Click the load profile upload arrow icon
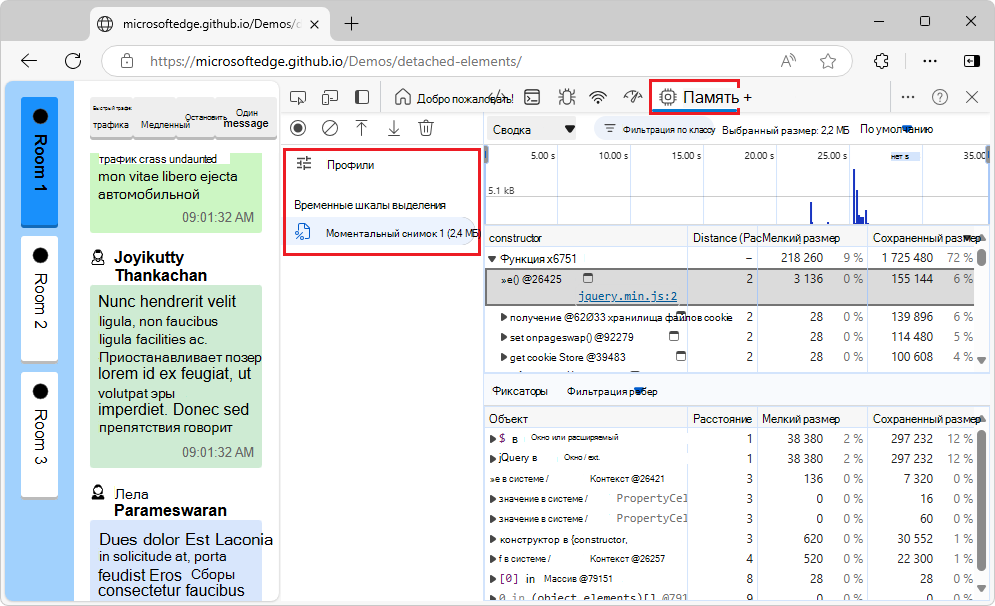Viewport: 995px width, 606px height. click(x=362, y=128)
